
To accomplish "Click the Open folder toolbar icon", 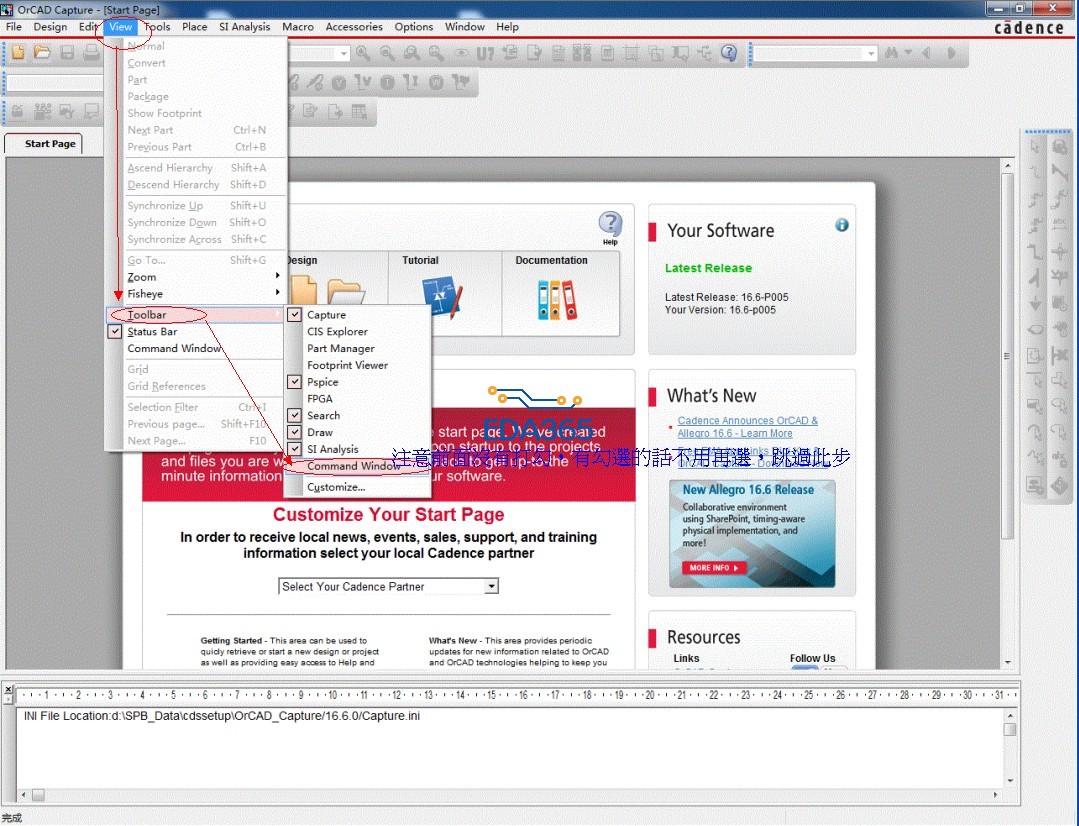I will pyautogui.click(x=42, y=53).
